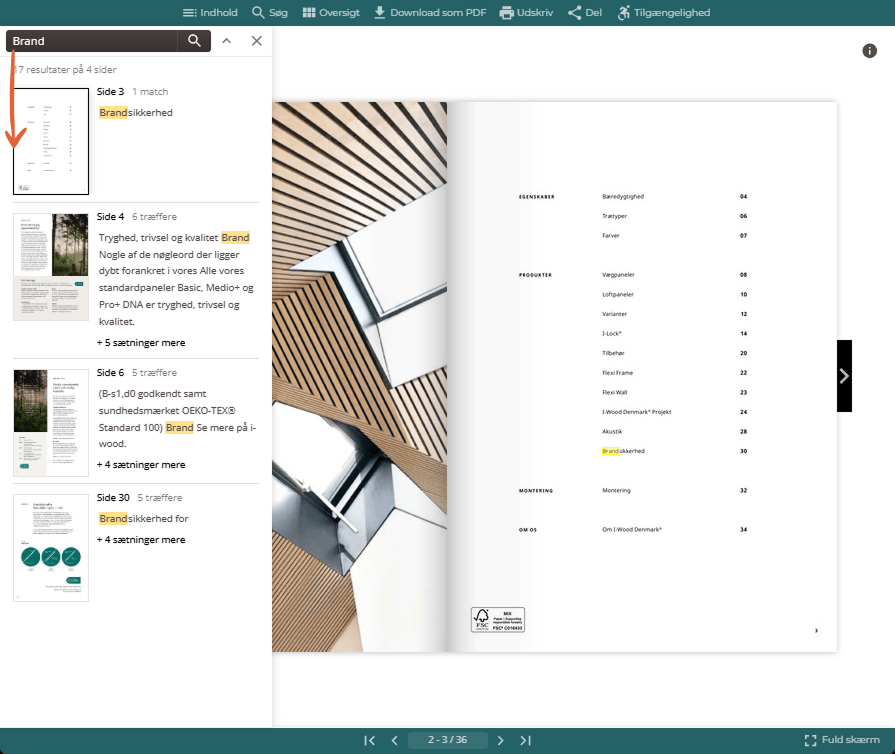Image resolution: width=895 pixels, height=754 pixels.
Task: Open the info icon in viewer
Action: [x=869, y=51]
